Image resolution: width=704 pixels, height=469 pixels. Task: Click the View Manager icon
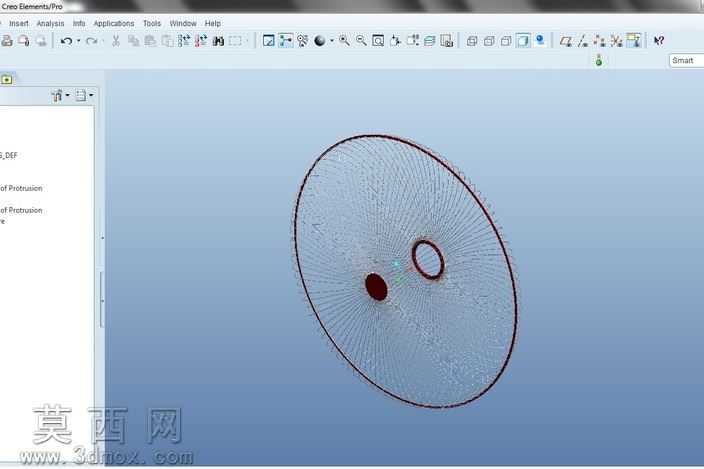pyautogui.click(x=447, y=41)
